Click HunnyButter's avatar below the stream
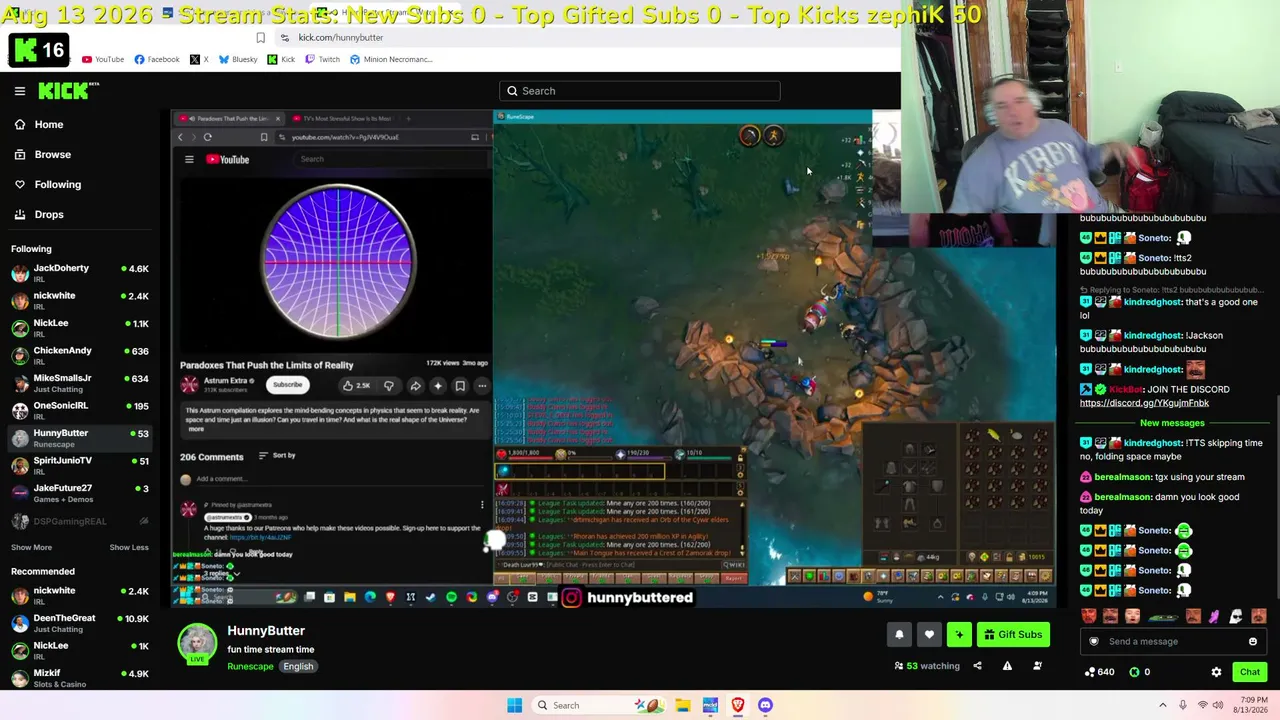This screenshot has height=720, width=1280. click(x=197, y=643)
